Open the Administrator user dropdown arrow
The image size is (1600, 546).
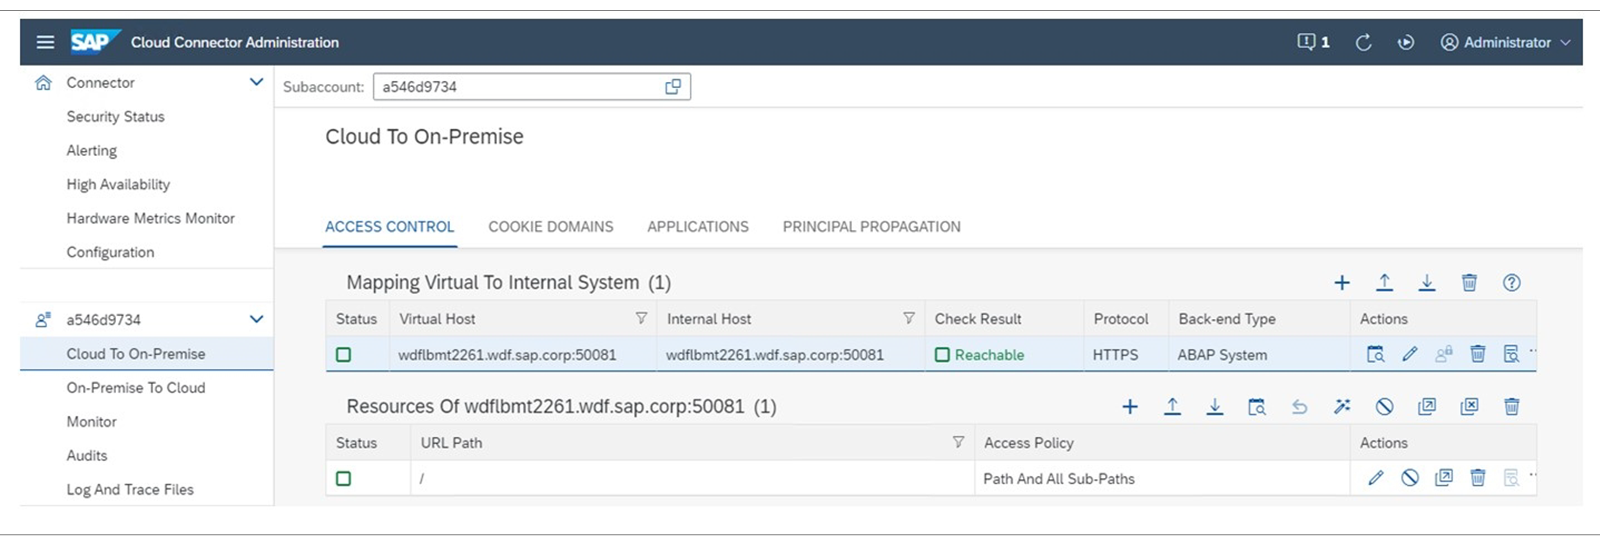point(1565,42)
